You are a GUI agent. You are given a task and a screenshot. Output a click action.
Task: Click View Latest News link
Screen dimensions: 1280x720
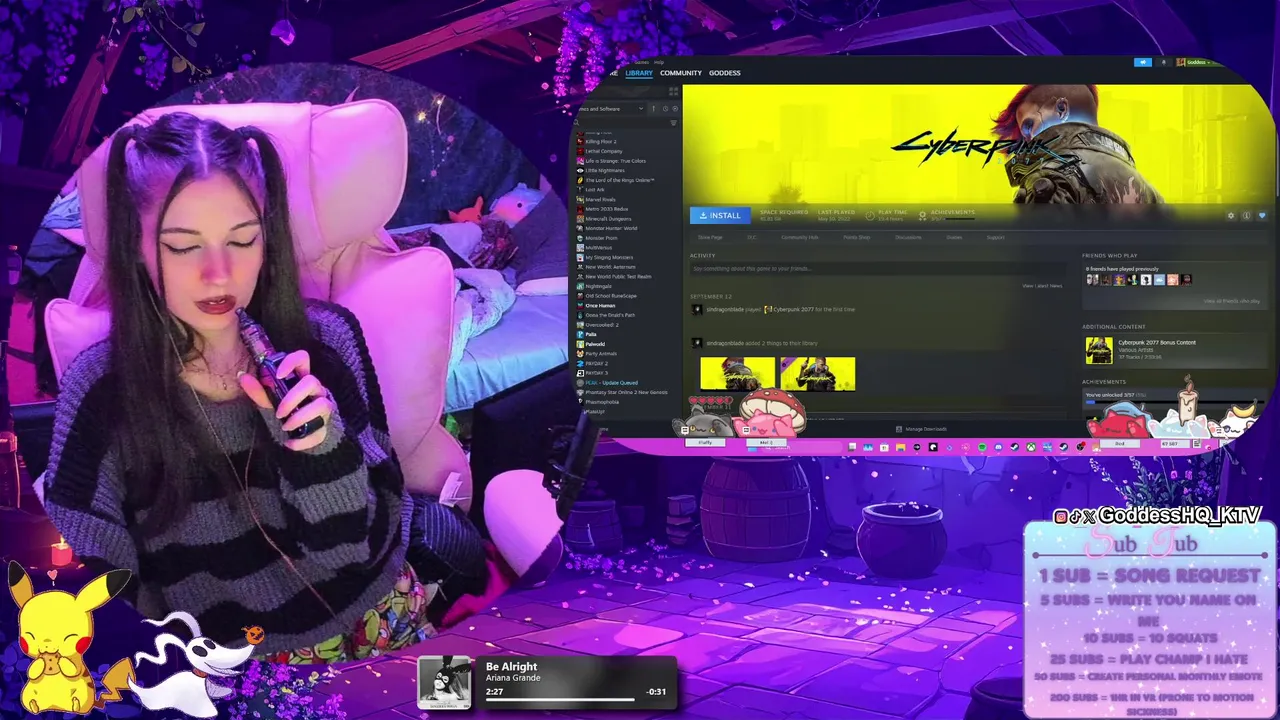[x=1042, y=286]
